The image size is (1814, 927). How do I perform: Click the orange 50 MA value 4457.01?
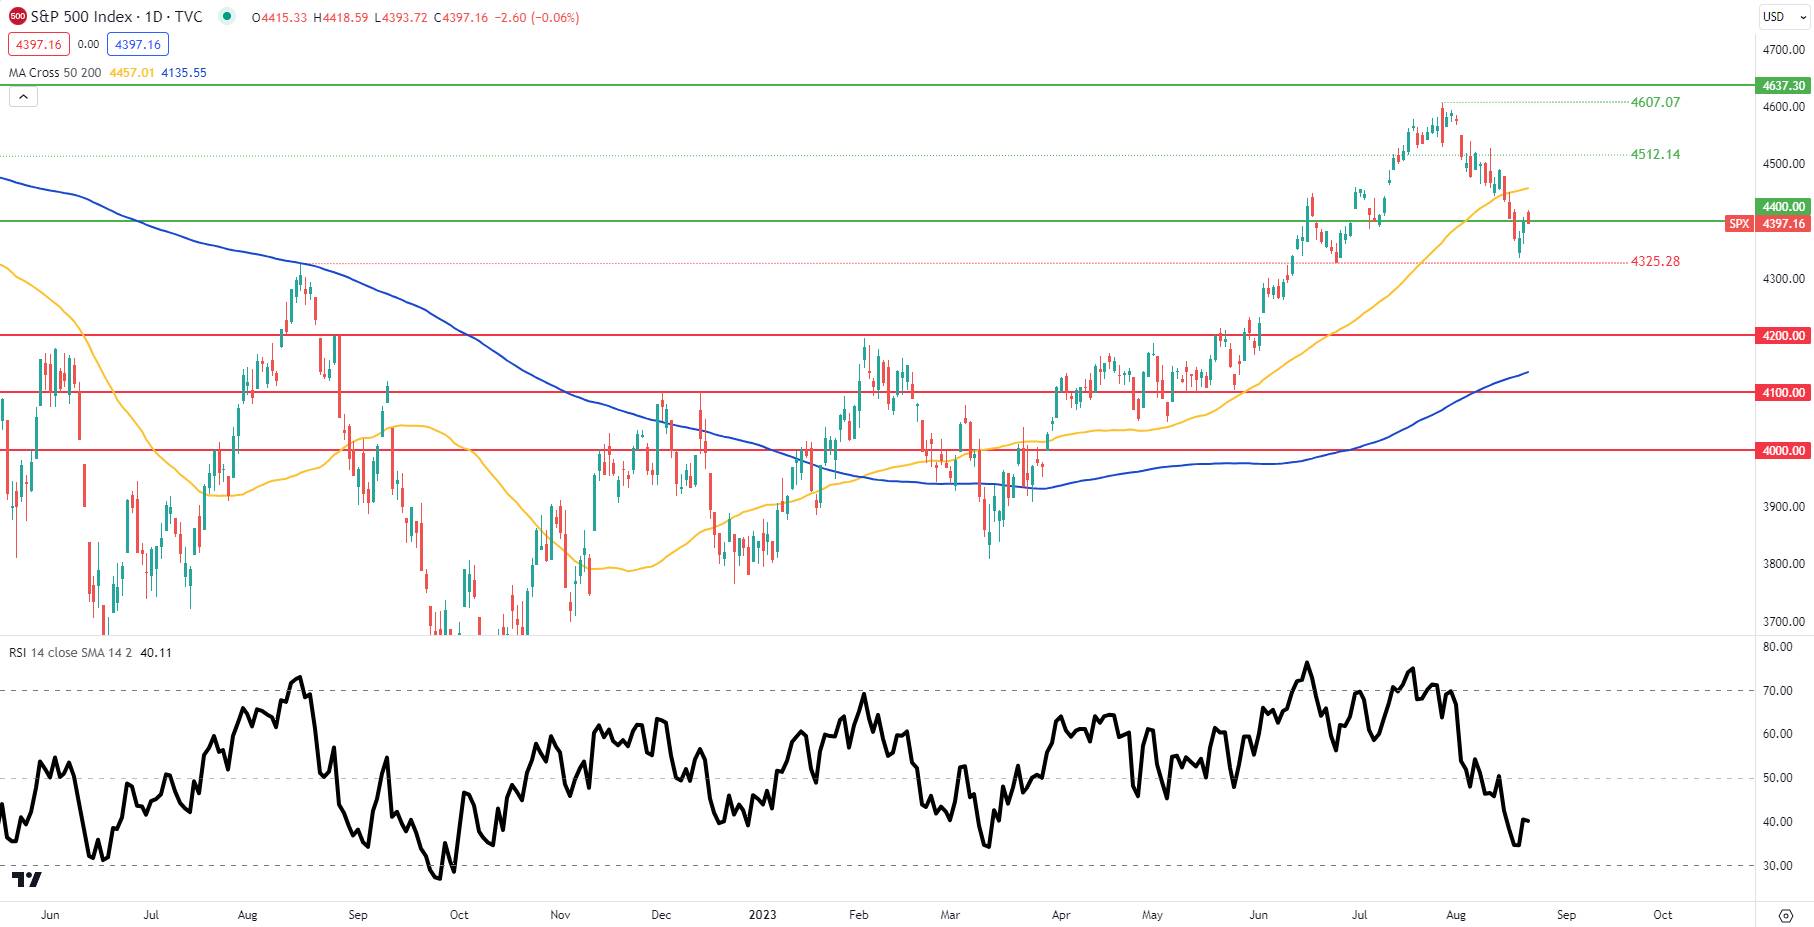click(x=132, y=73)
